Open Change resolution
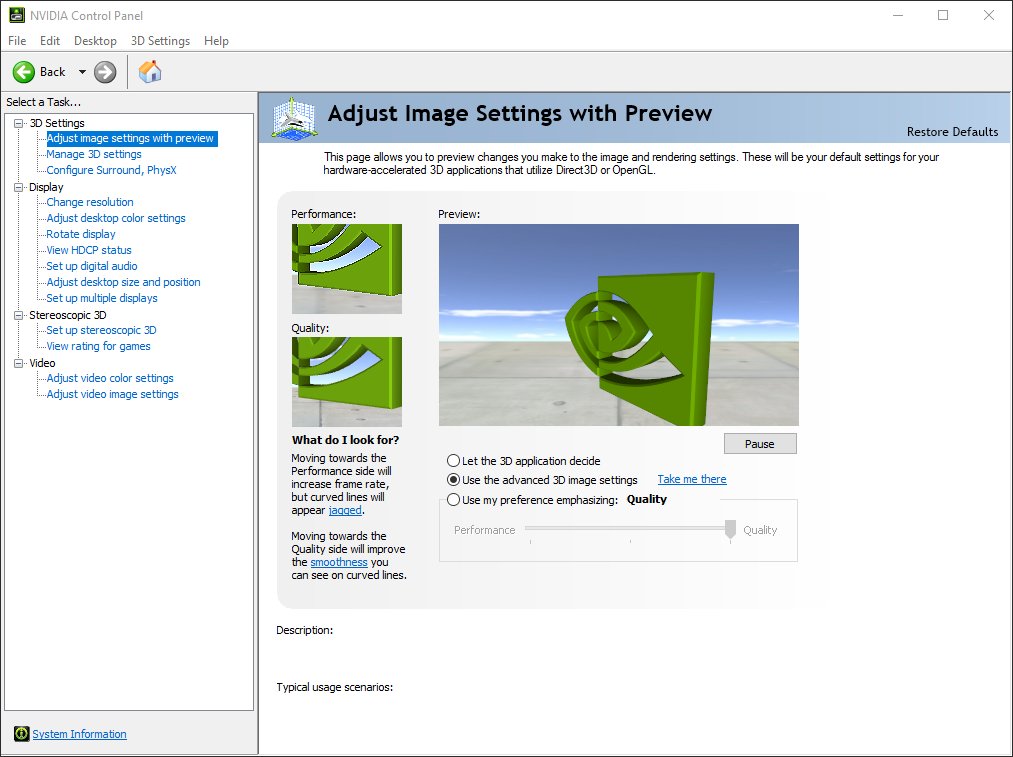Image resolution: width=1013 pixels, height=757 pixels. [x=90, y=202]
